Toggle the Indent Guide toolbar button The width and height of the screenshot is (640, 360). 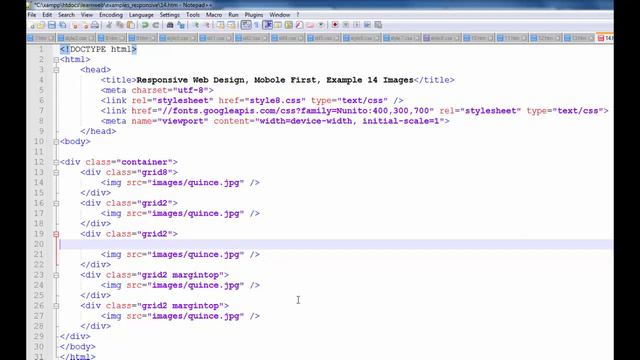[268, 25]
